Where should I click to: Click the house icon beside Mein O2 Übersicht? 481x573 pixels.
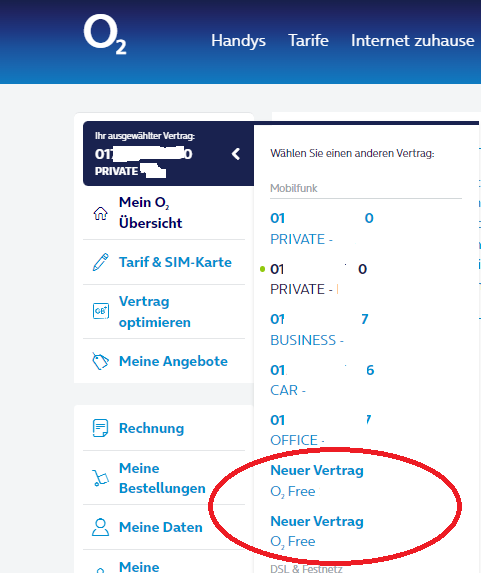point(101,213)
